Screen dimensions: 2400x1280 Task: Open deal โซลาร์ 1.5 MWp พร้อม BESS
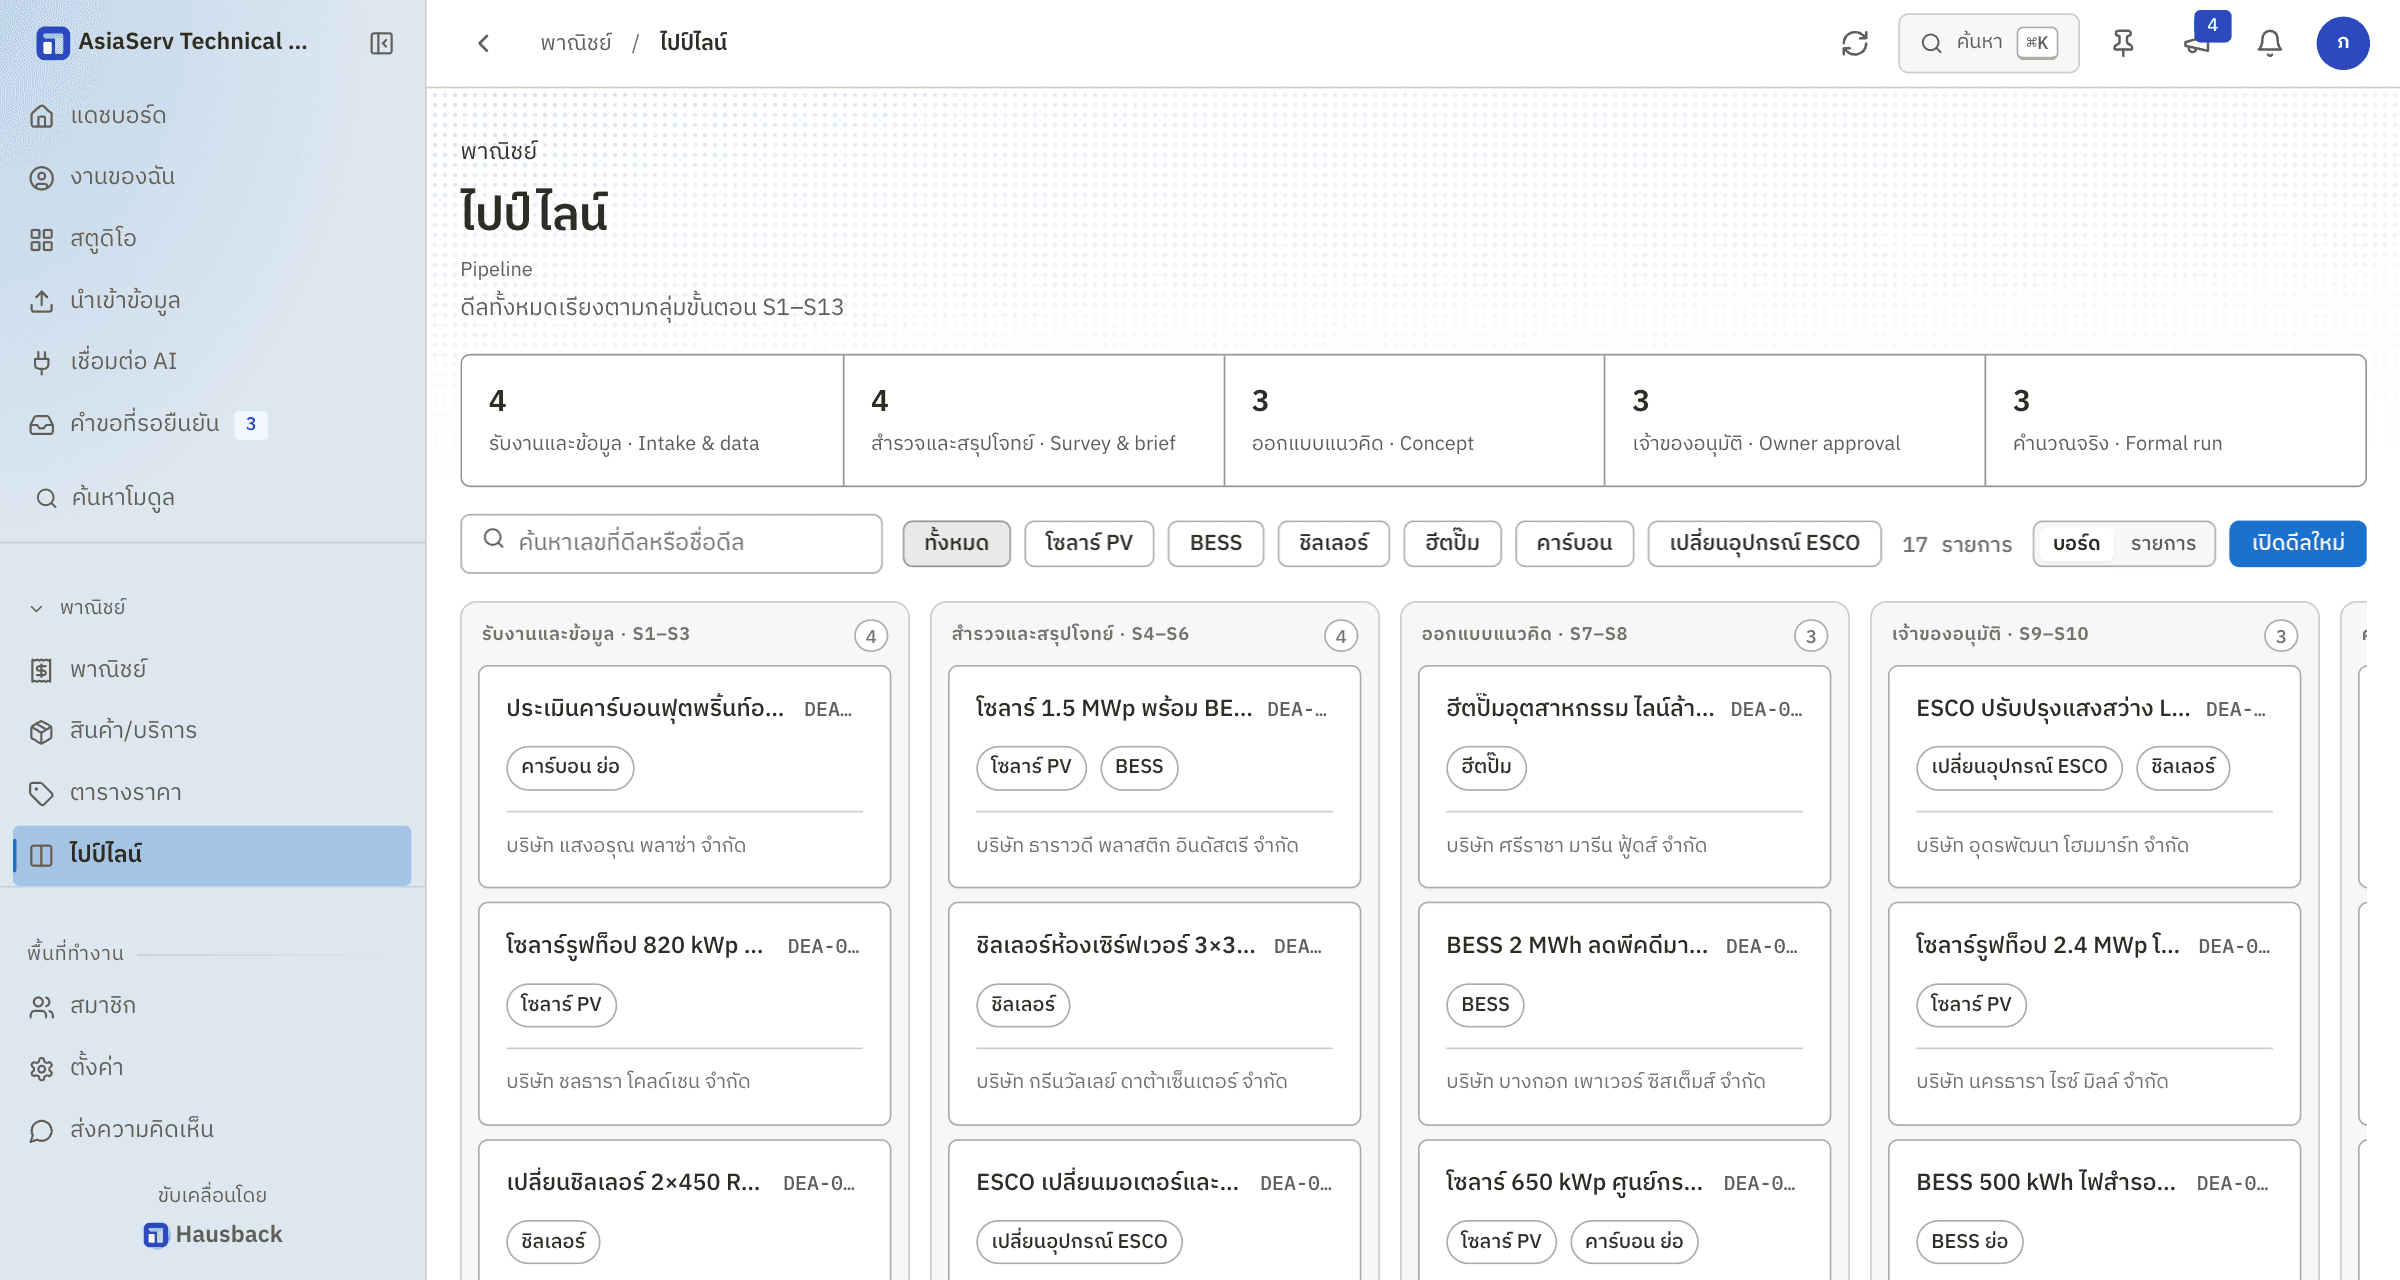click(x=1154, y=777)
